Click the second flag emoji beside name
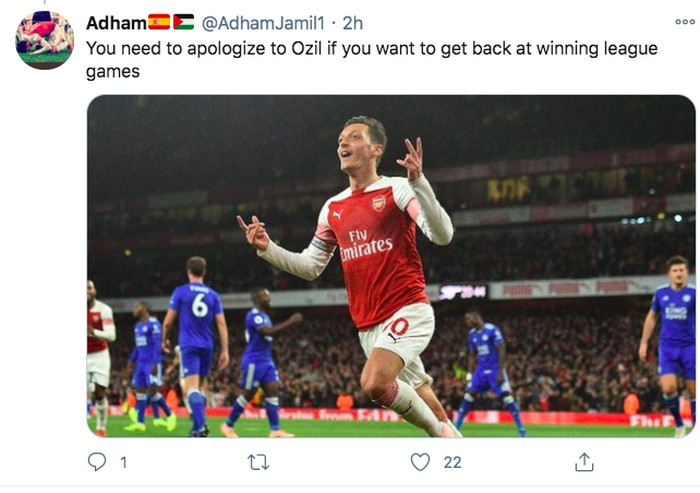Image resolution: width=700 pixels, height=493 pixels. pyautogui.click(x=183, y=22)
